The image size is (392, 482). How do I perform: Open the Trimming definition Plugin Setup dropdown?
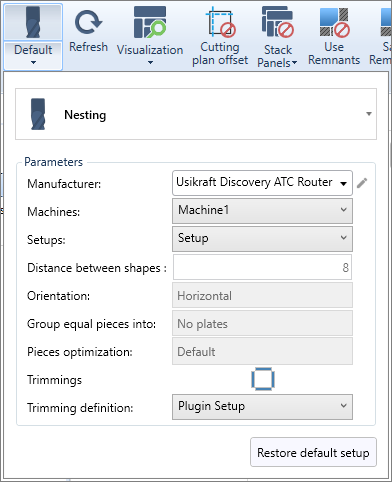(x=262, y=407)
